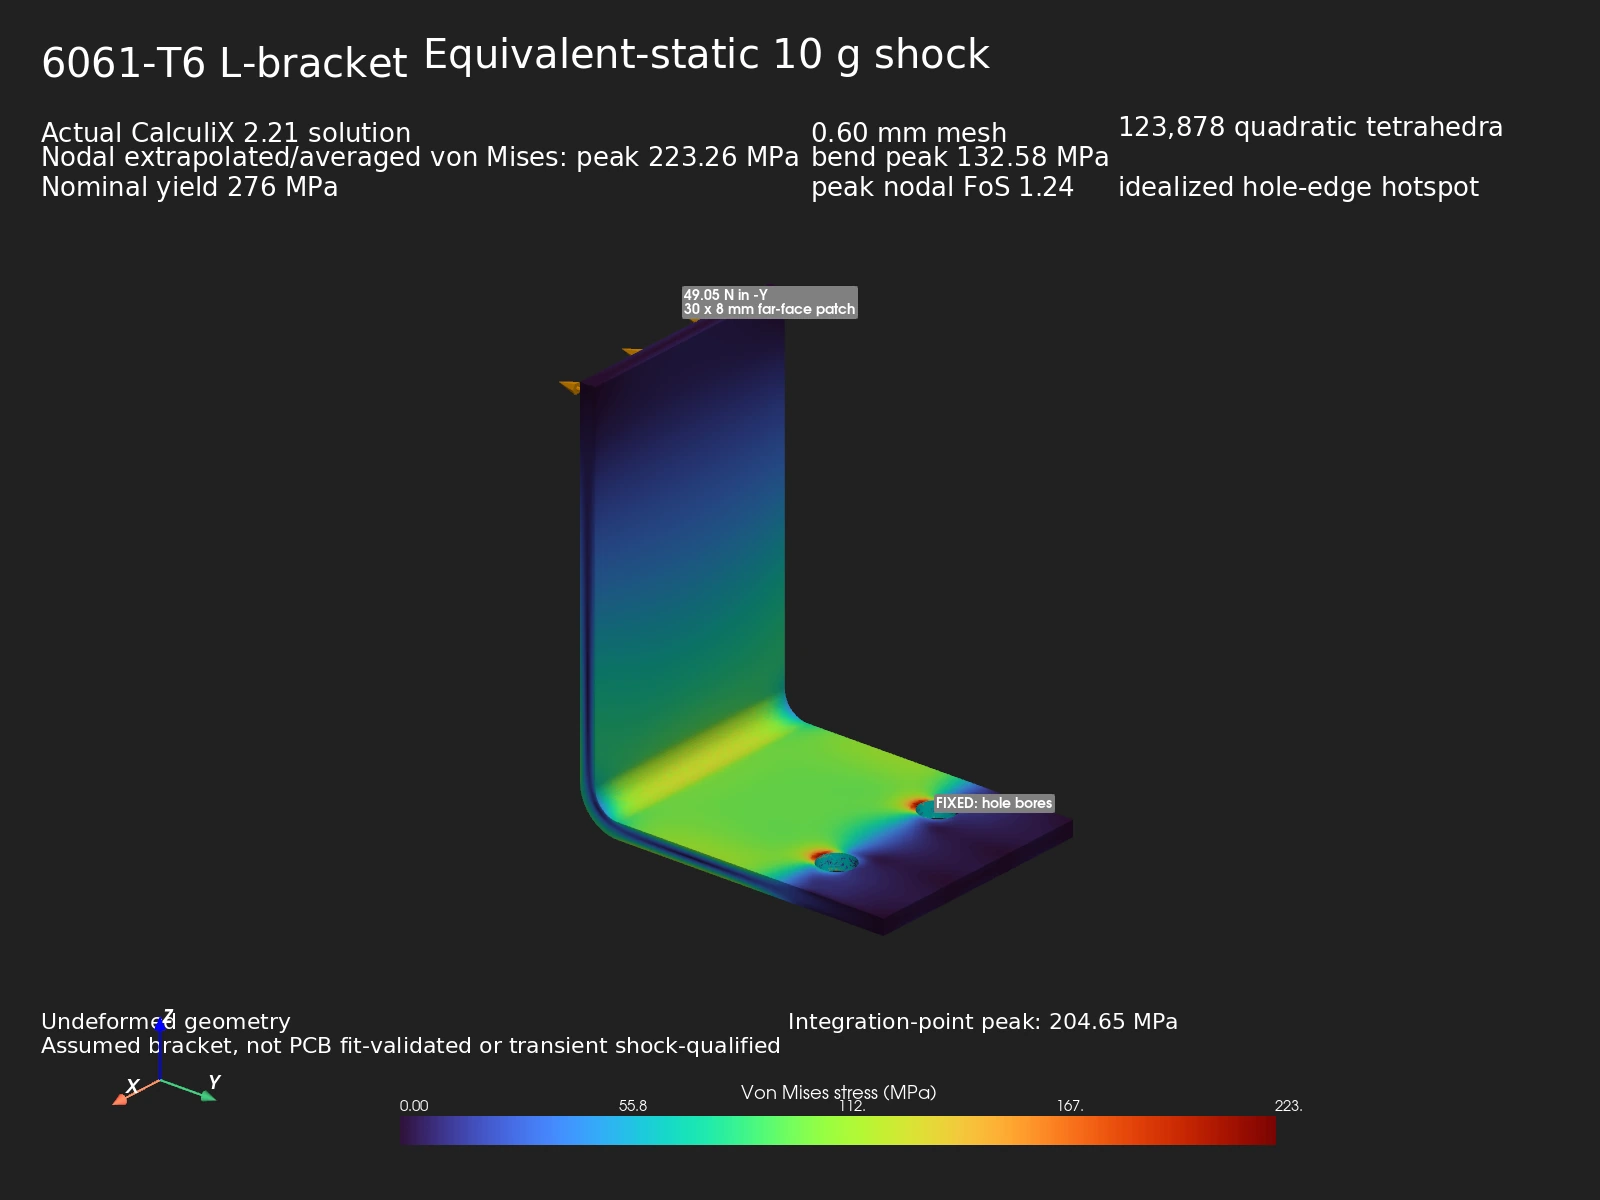The width and height of the screenshot is (1600, 1200).
Task: Click the '0.60 mm mesh' text
Action: 908,133
